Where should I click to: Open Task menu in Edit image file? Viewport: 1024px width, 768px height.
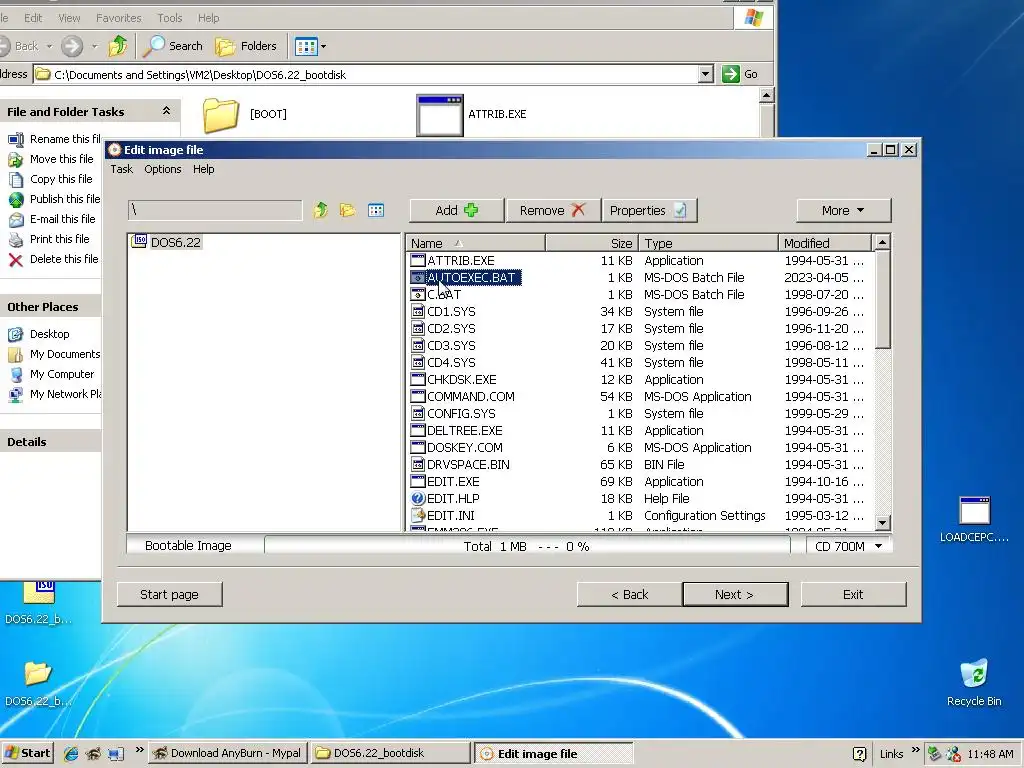click(121, 169)
